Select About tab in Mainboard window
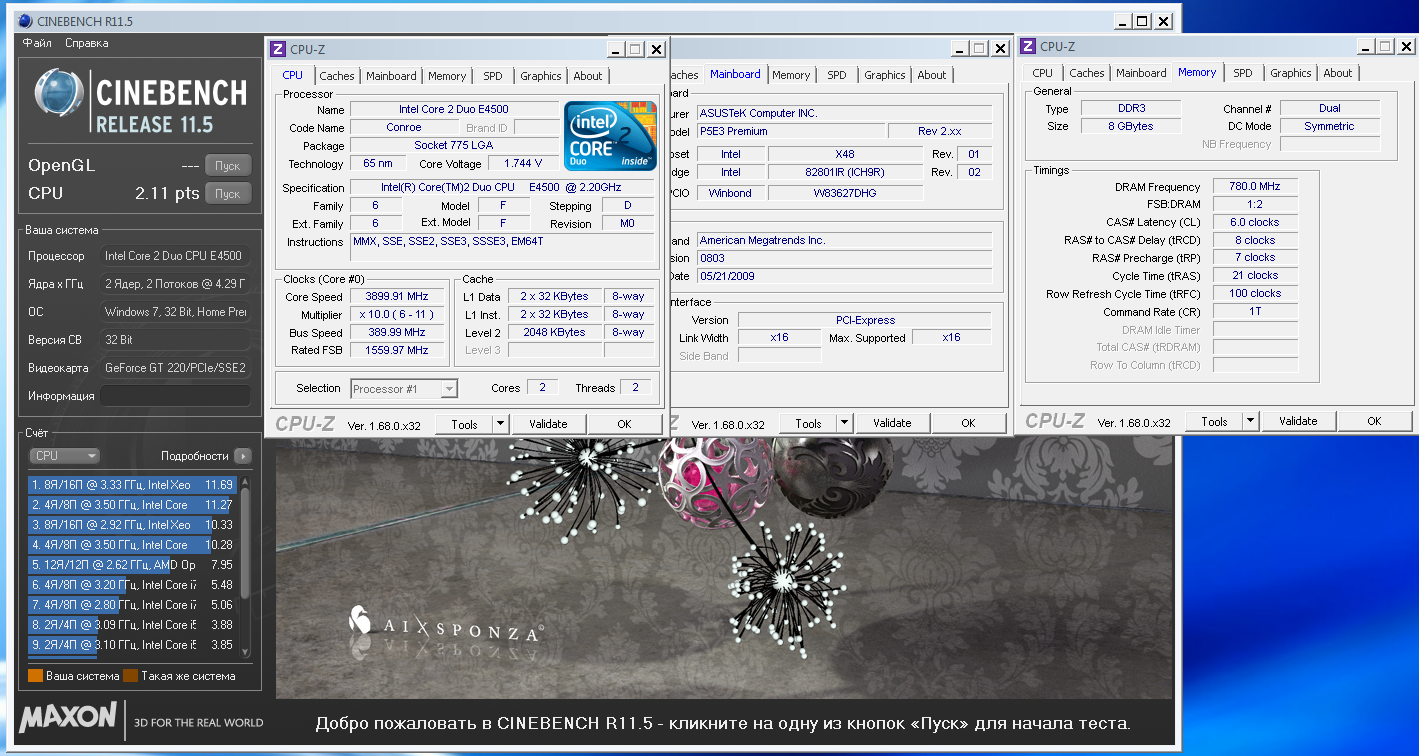Screen dimensions: 1419x756 932,75
